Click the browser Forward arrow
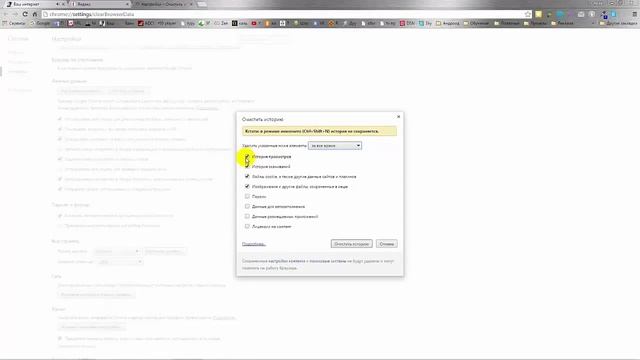The image size is (640, 360). coord(15,14)
